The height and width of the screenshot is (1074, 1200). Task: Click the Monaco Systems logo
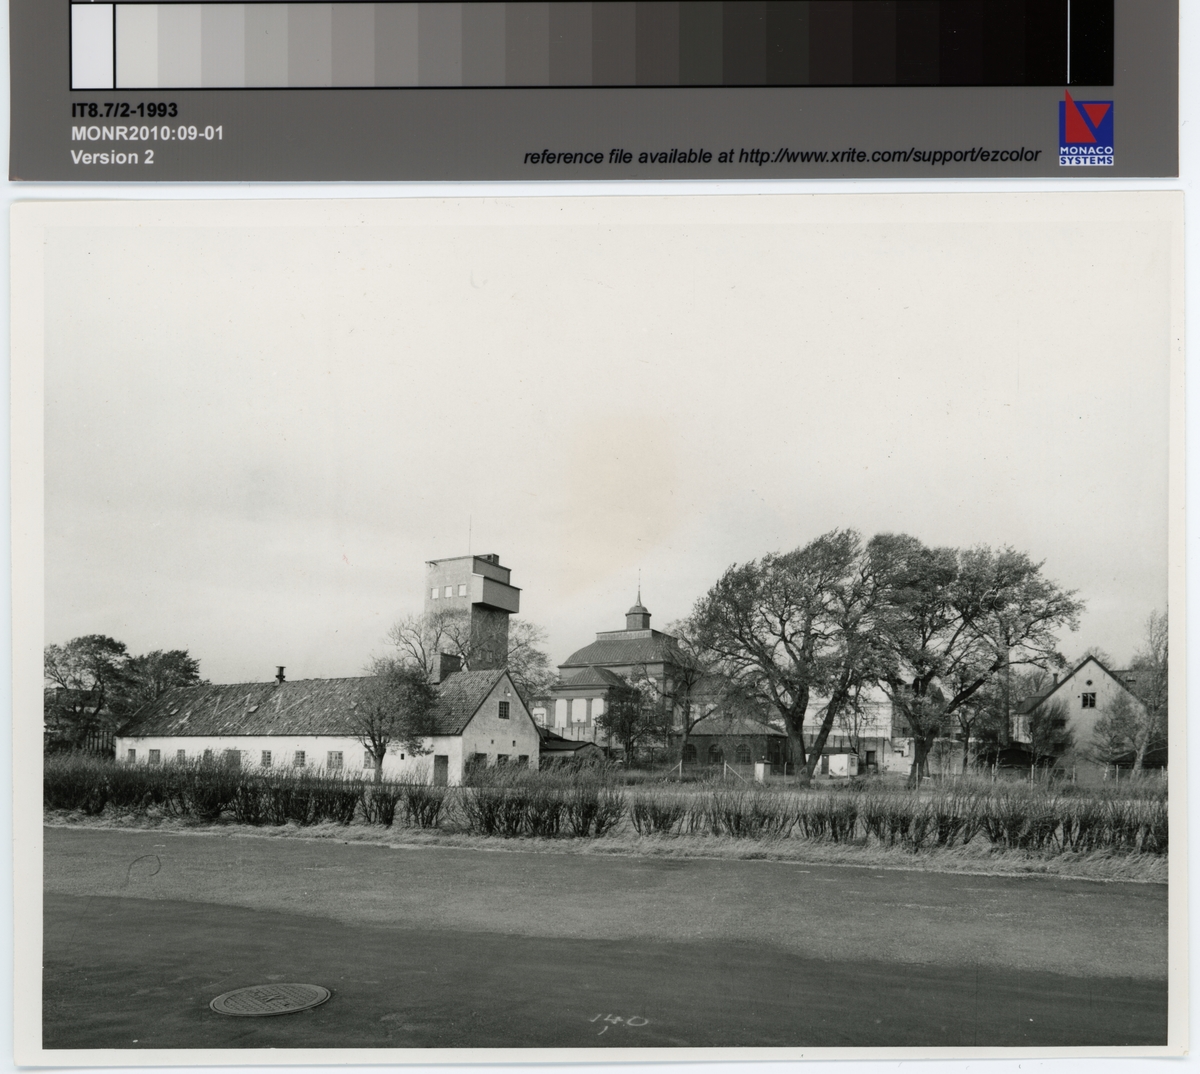(x=1086, y=128)
